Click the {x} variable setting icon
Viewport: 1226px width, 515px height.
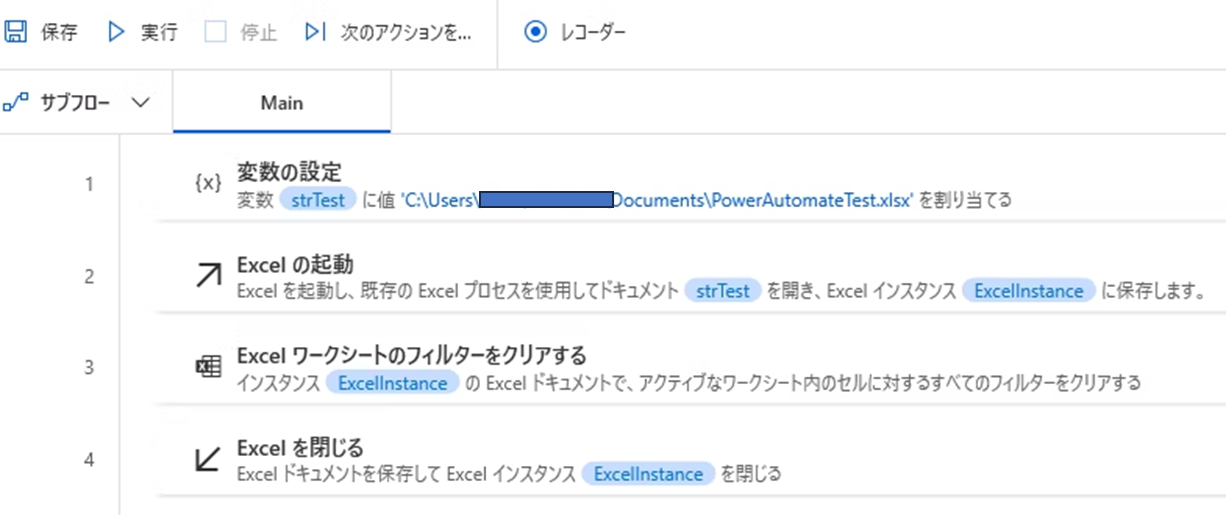pos(207,183)
